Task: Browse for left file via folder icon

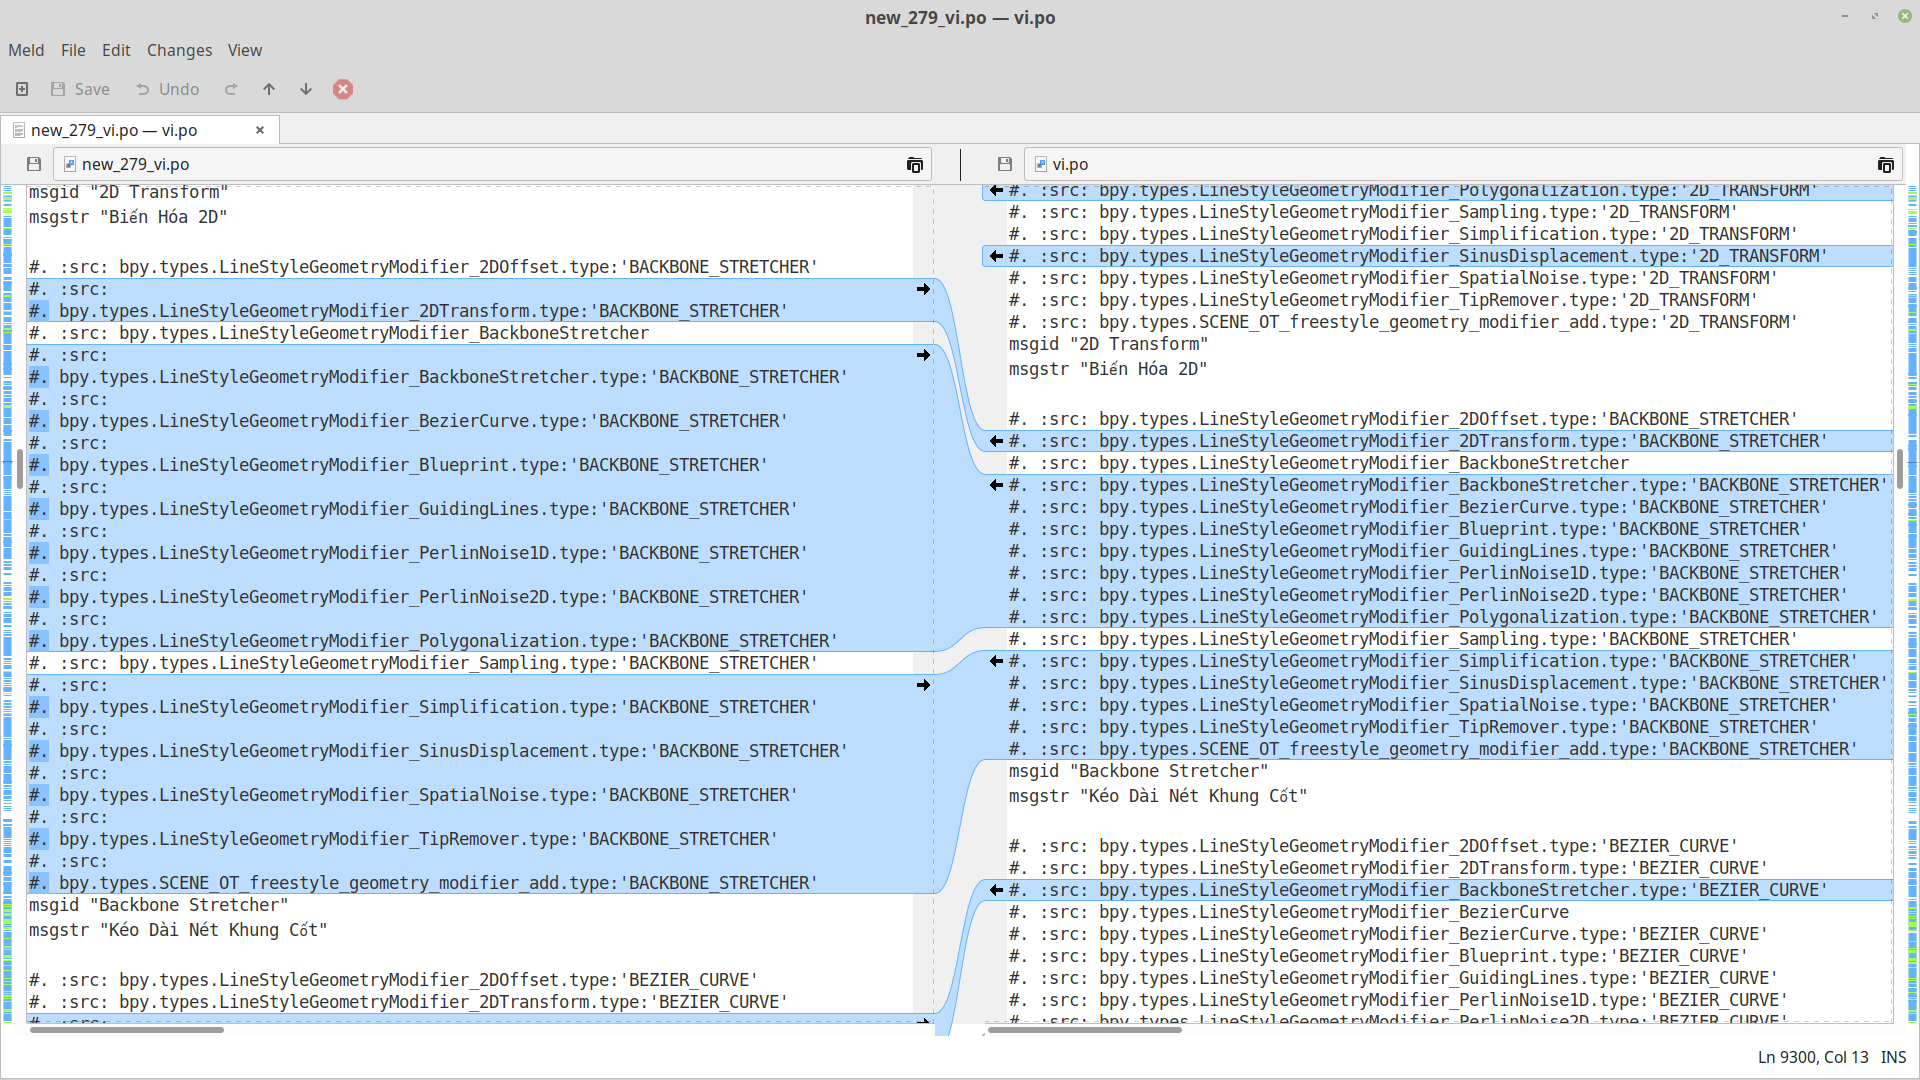Action: [915, 165]
